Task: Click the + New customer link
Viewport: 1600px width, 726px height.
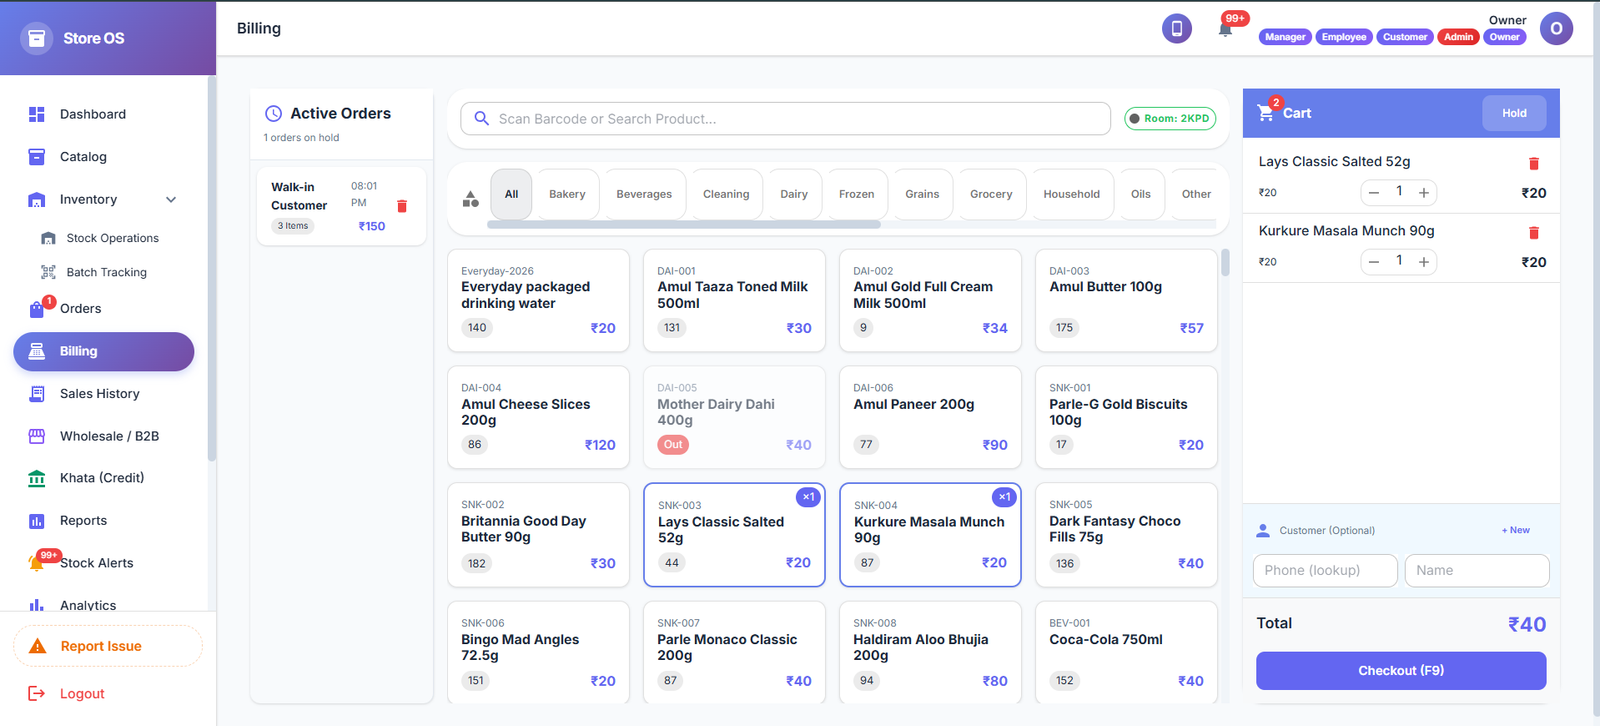Action: click(x=1516, y=530)
